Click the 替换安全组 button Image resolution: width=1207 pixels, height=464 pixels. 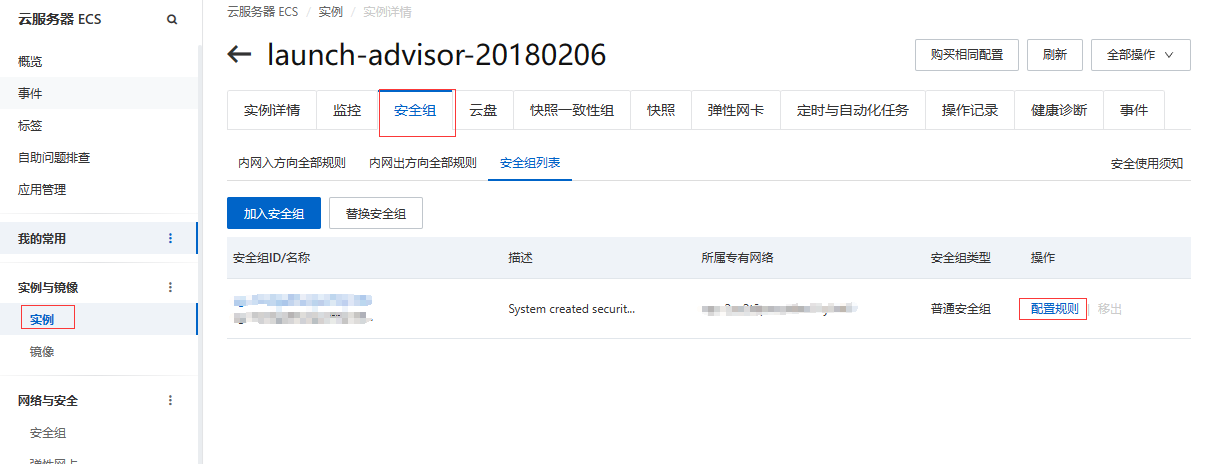[x=375, y=213]
